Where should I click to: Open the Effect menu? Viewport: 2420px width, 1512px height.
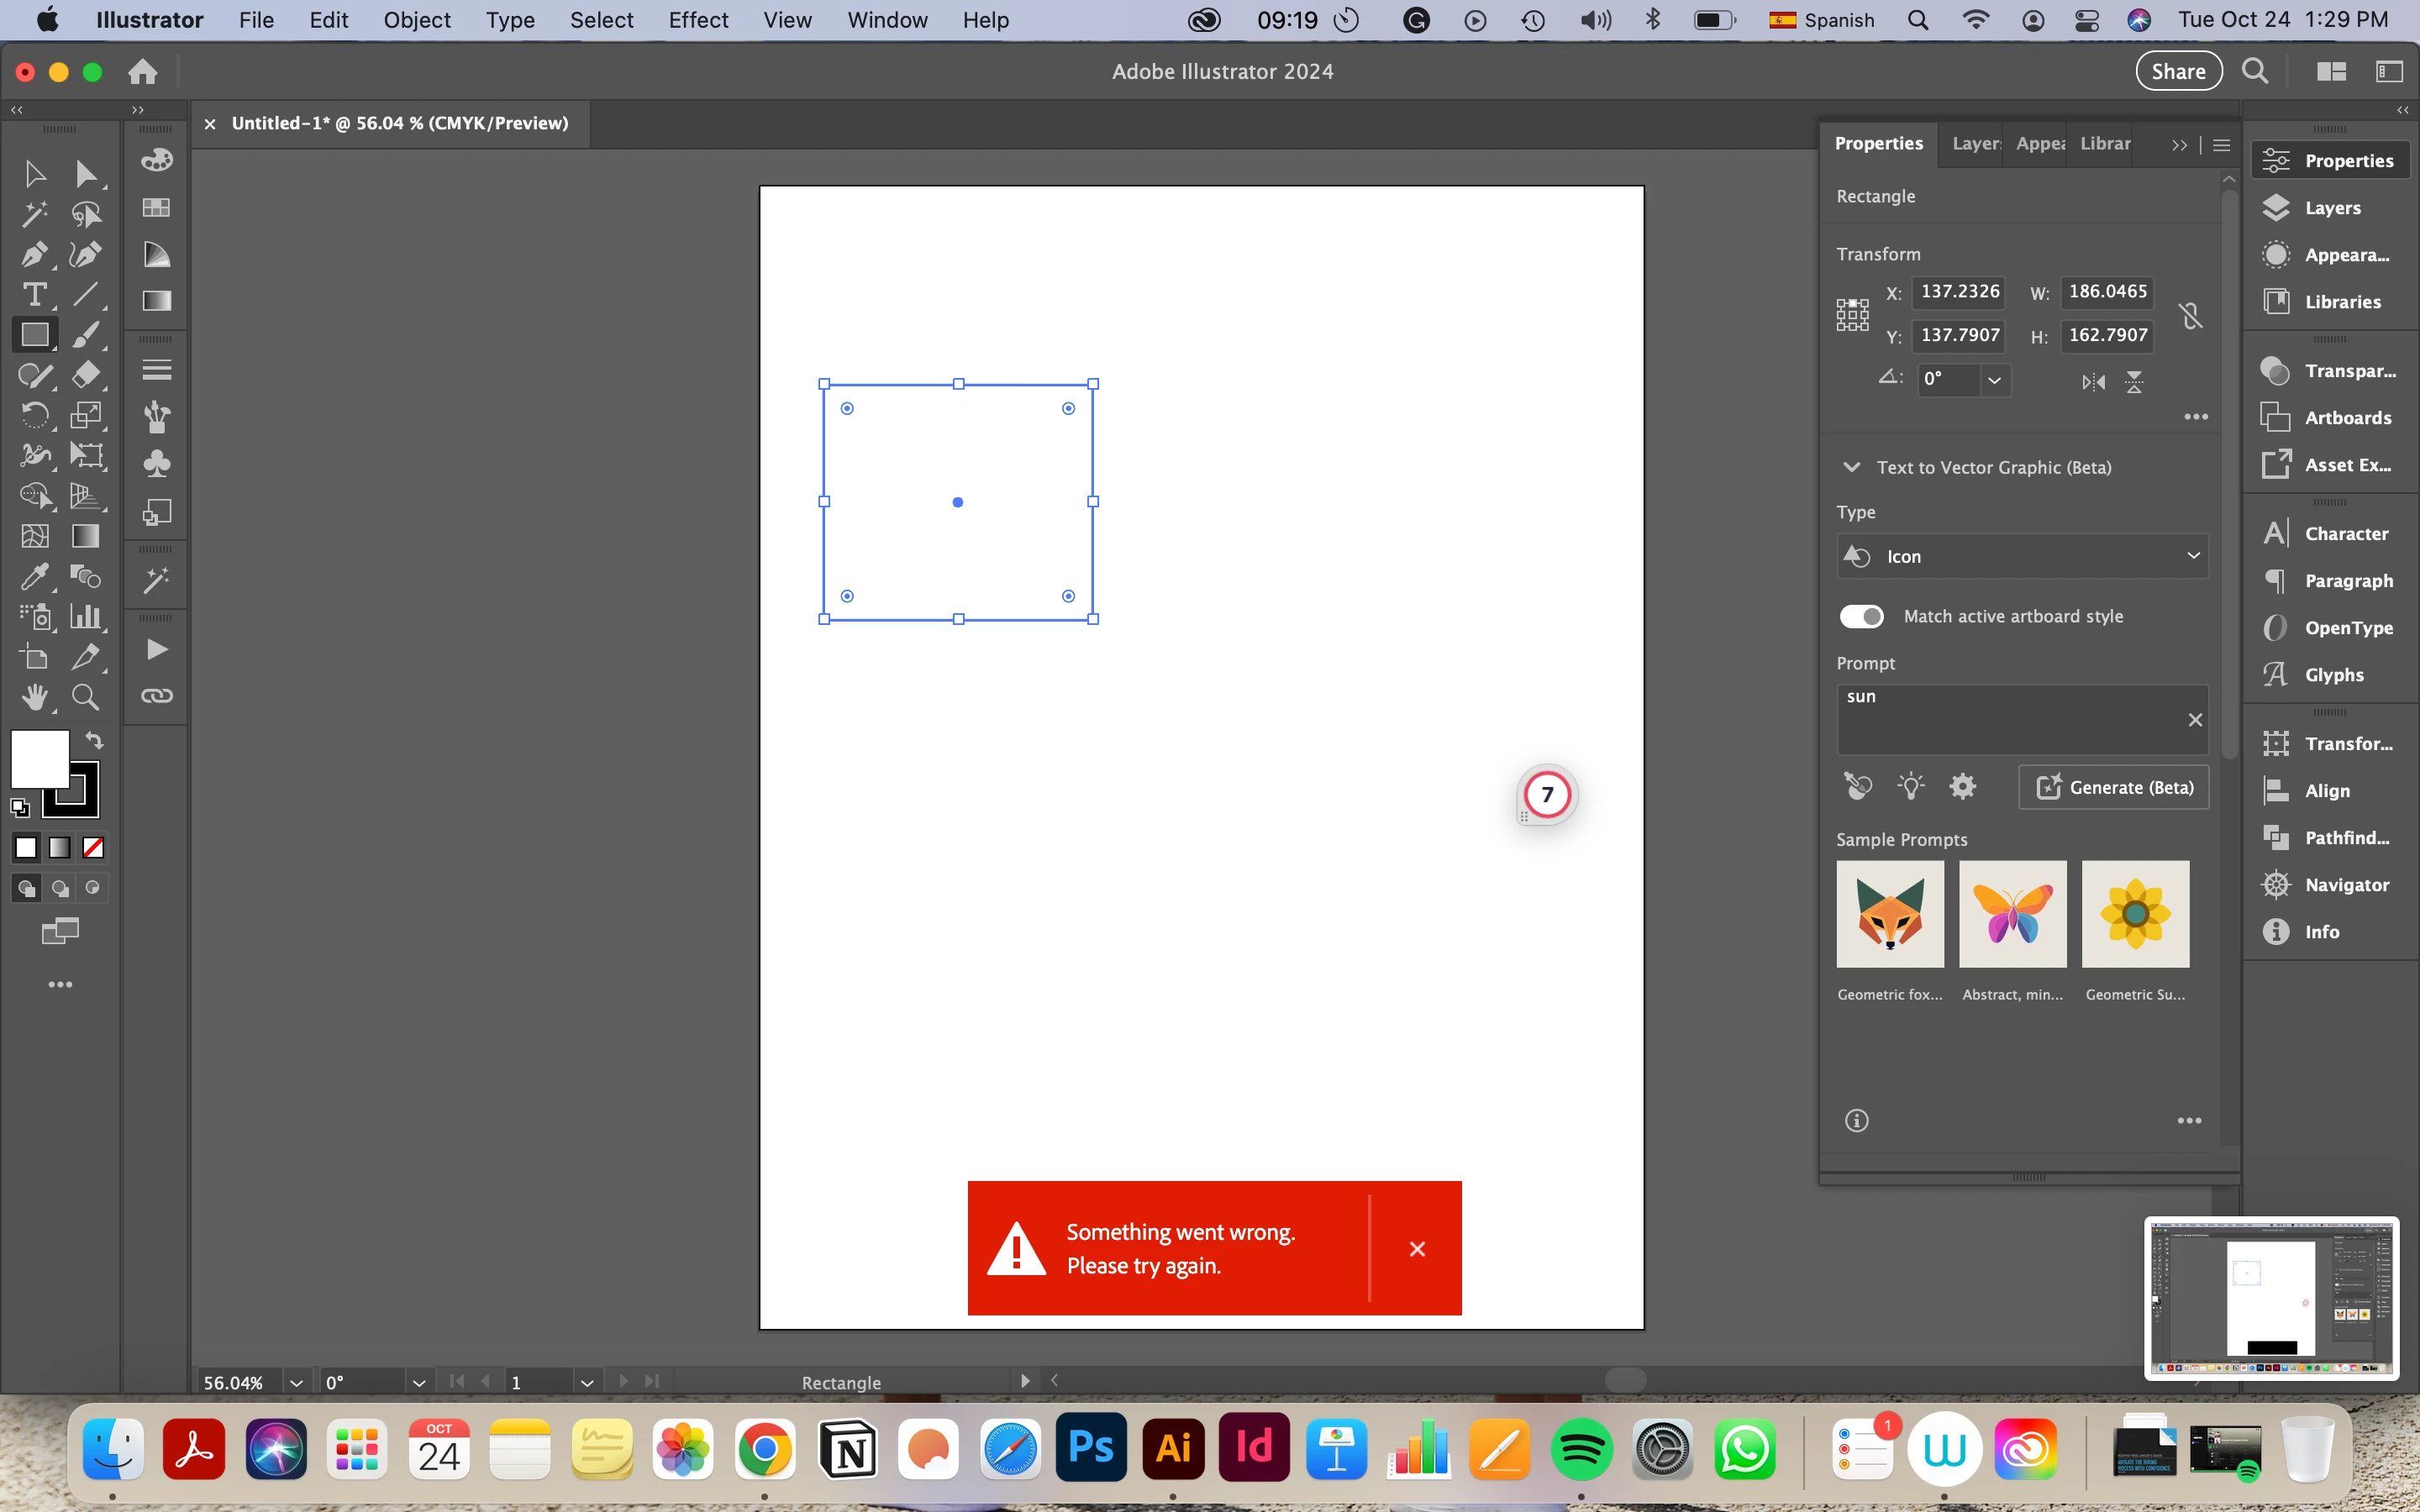pyautogui.click(x=698, y=20)
